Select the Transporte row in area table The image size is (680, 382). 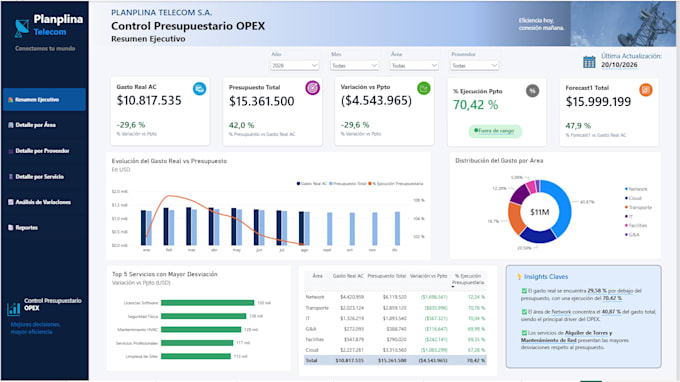coord(395,308)
